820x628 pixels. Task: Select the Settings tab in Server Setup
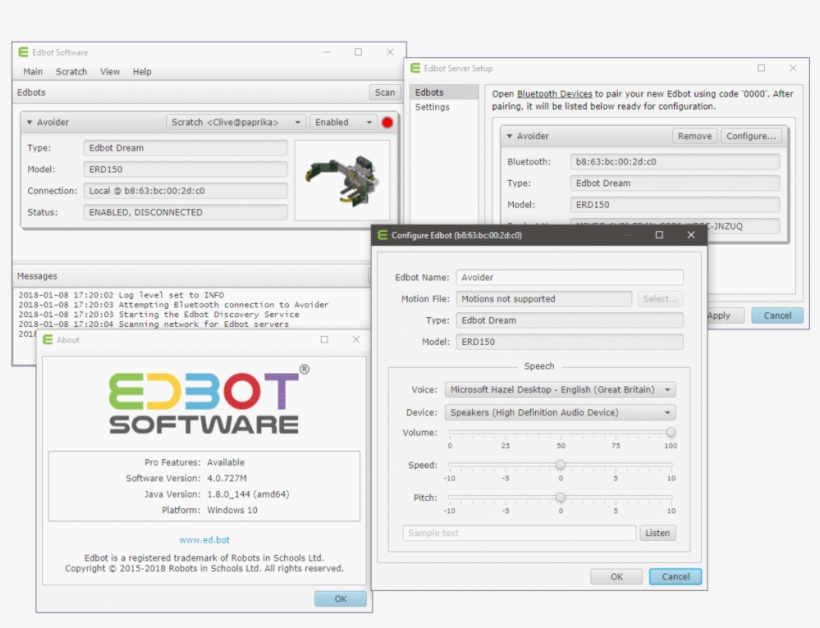(444, 107)
